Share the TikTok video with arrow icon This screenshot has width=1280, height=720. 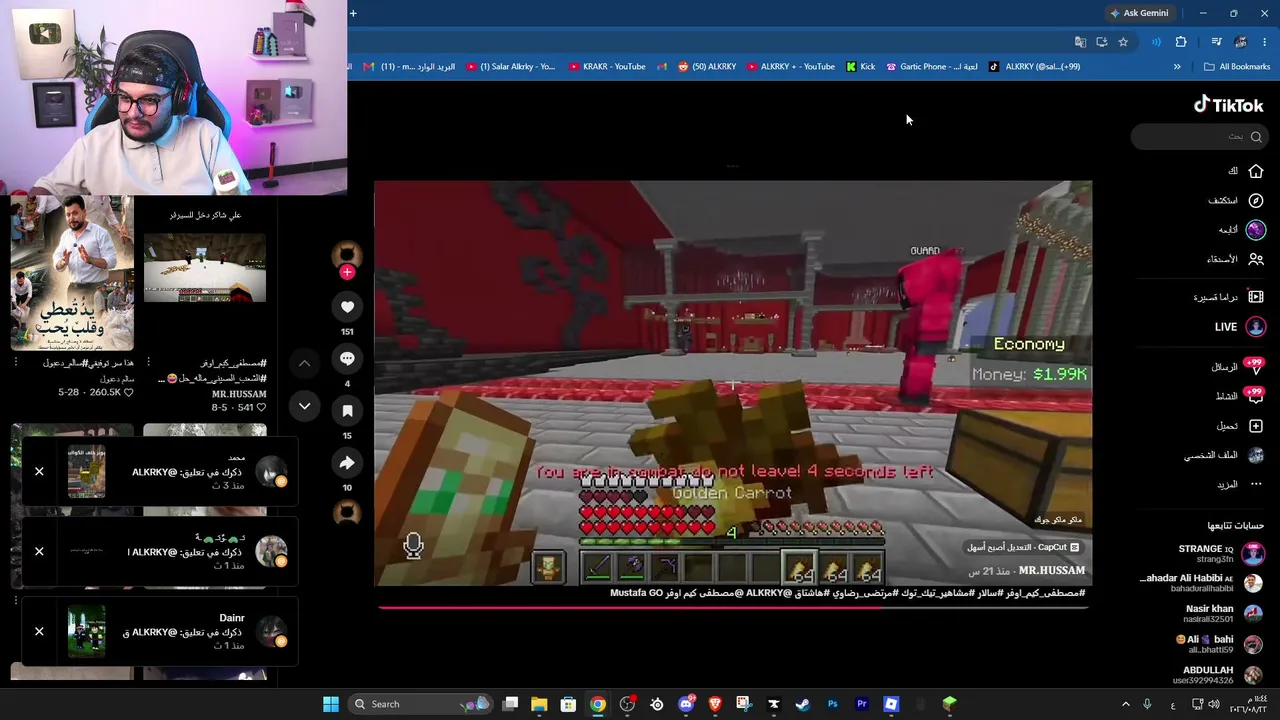(347, 463)
